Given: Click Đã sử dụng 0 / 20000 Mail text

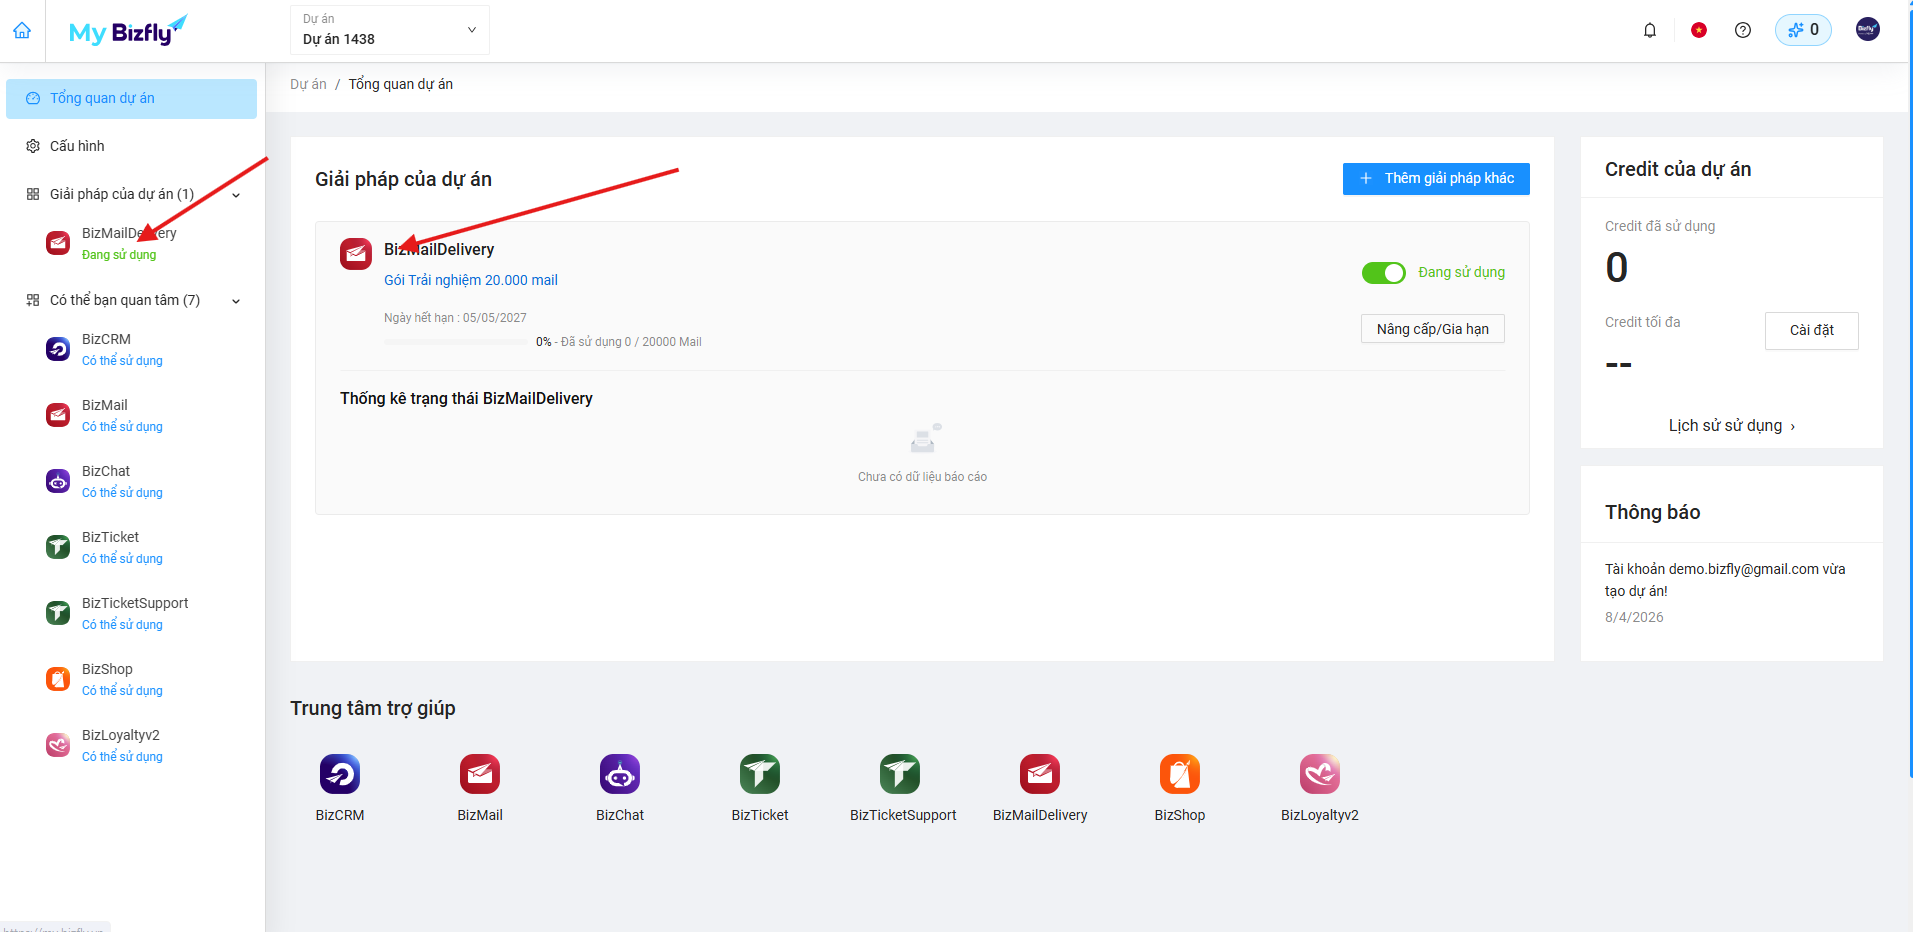Looking at the screenshot, I should tap(631, 342).
